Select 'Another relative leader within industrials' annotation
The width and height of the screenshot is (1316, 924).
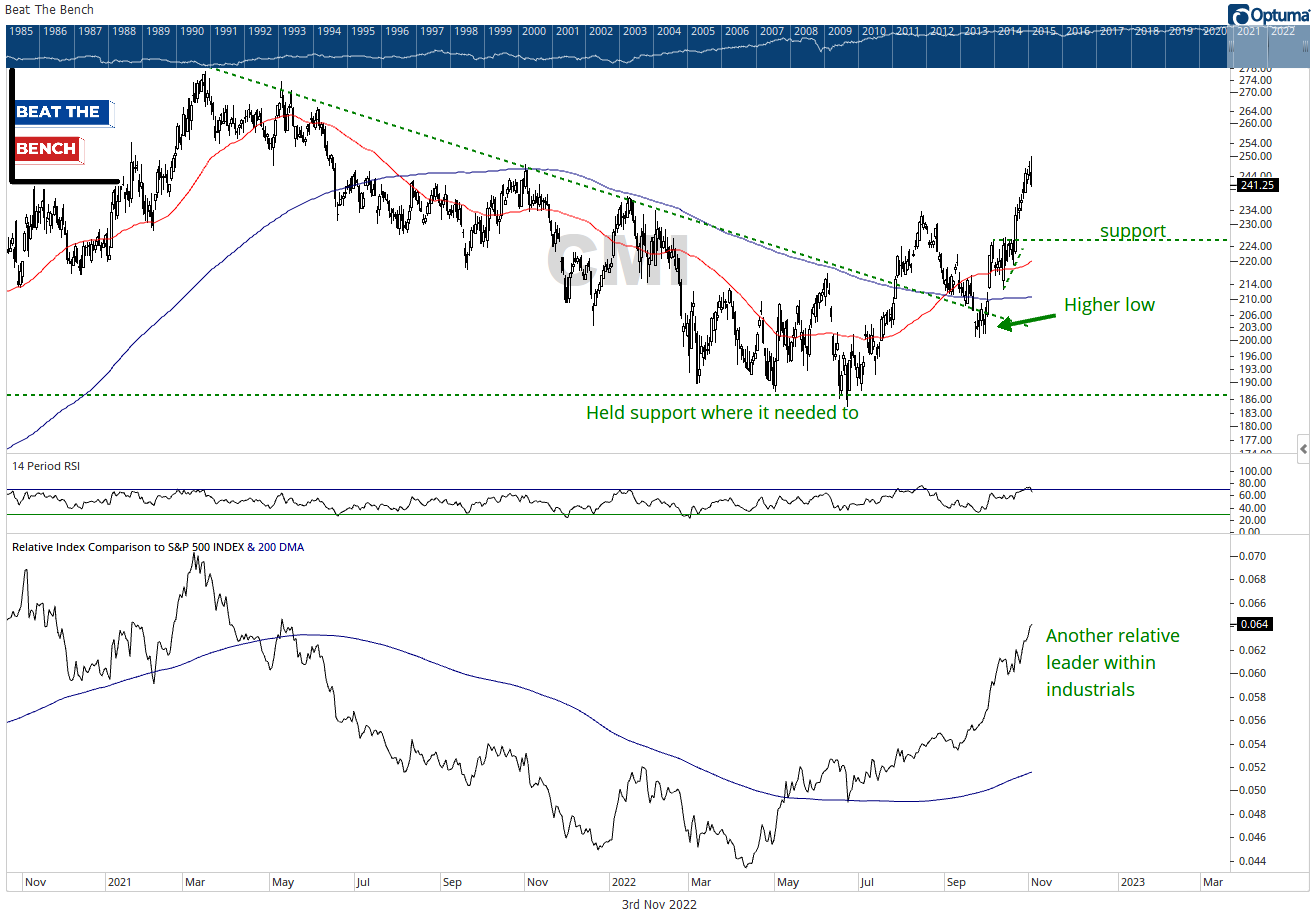pyautogui.click(x=1113, y=663)
